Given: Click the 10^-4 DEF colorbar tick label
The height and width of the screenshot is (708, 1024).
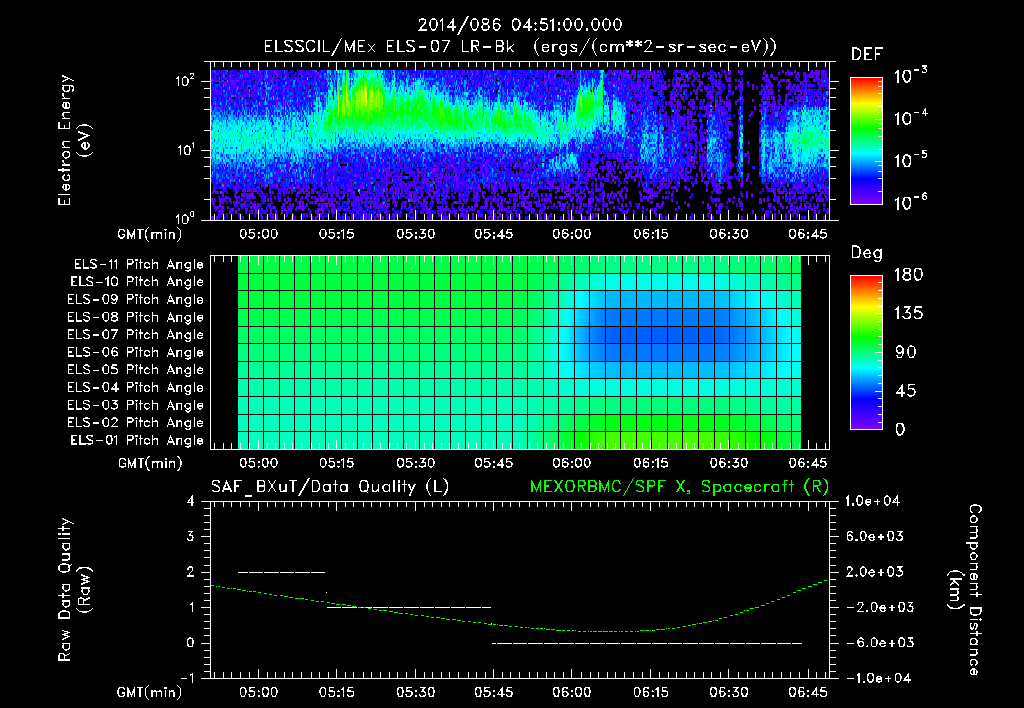Looking at the screenshot, I should pos(910,118).
